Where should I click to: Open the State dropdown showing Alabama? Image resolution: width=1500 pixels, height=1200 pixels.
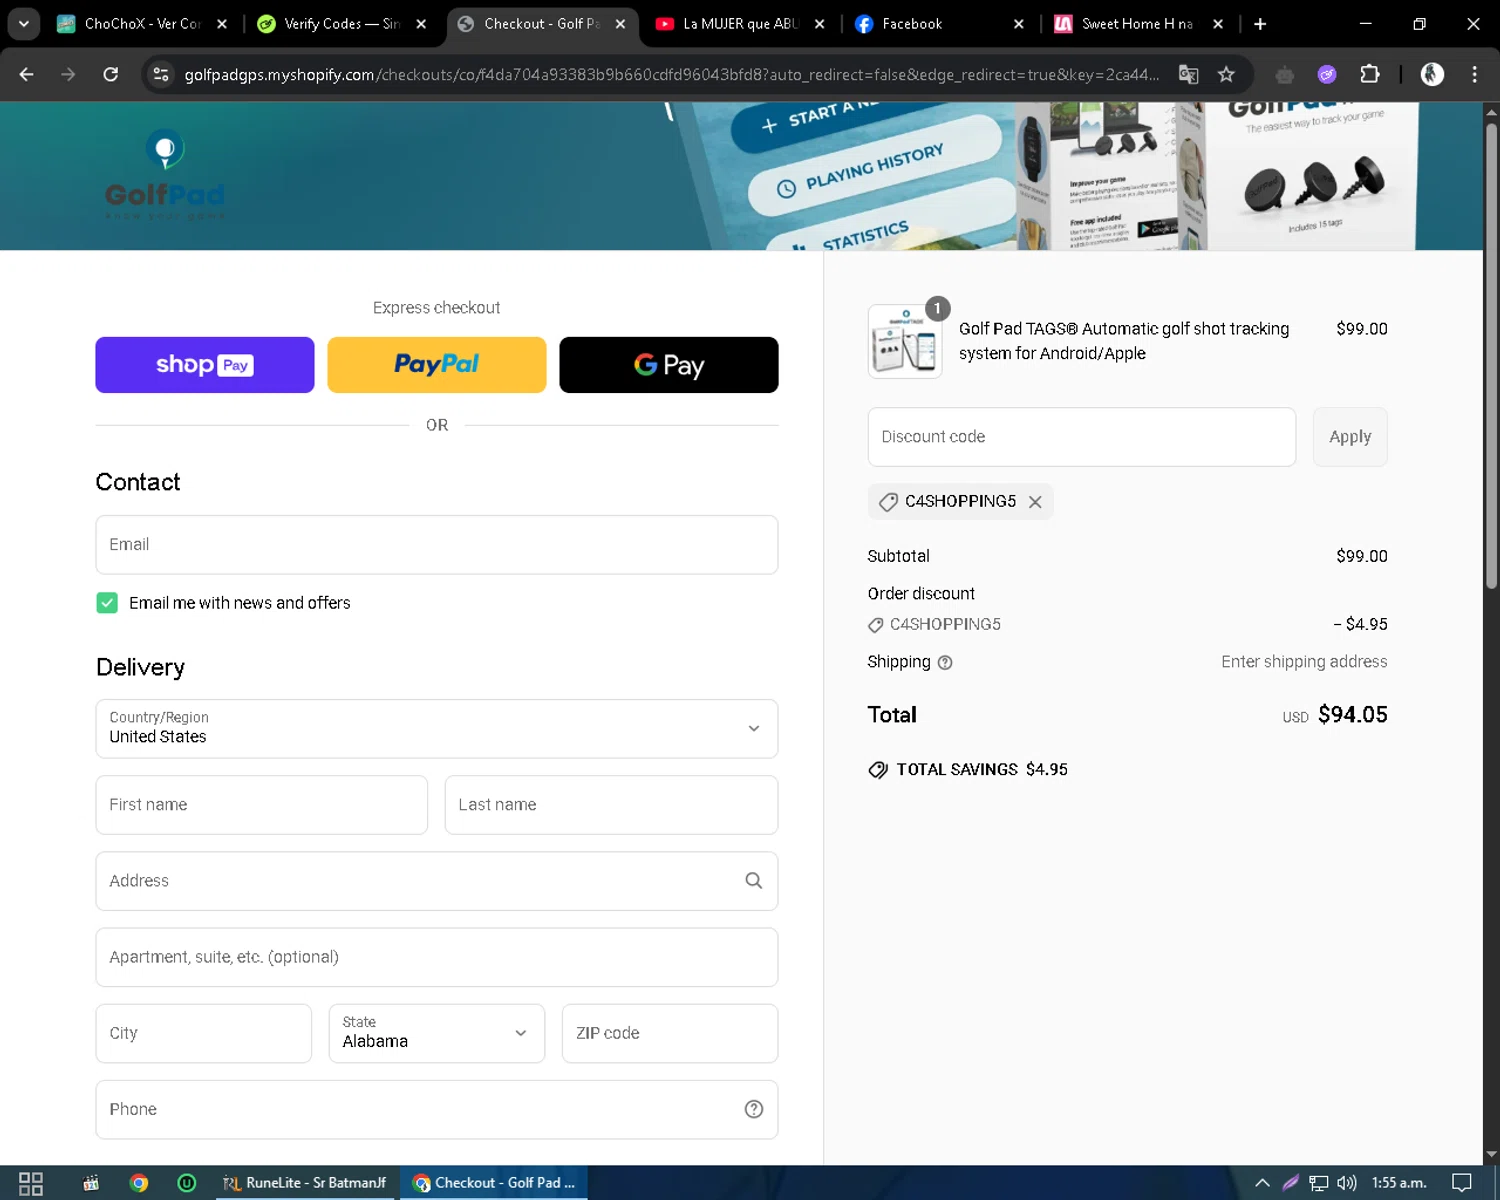click(x=437, y=1033)
